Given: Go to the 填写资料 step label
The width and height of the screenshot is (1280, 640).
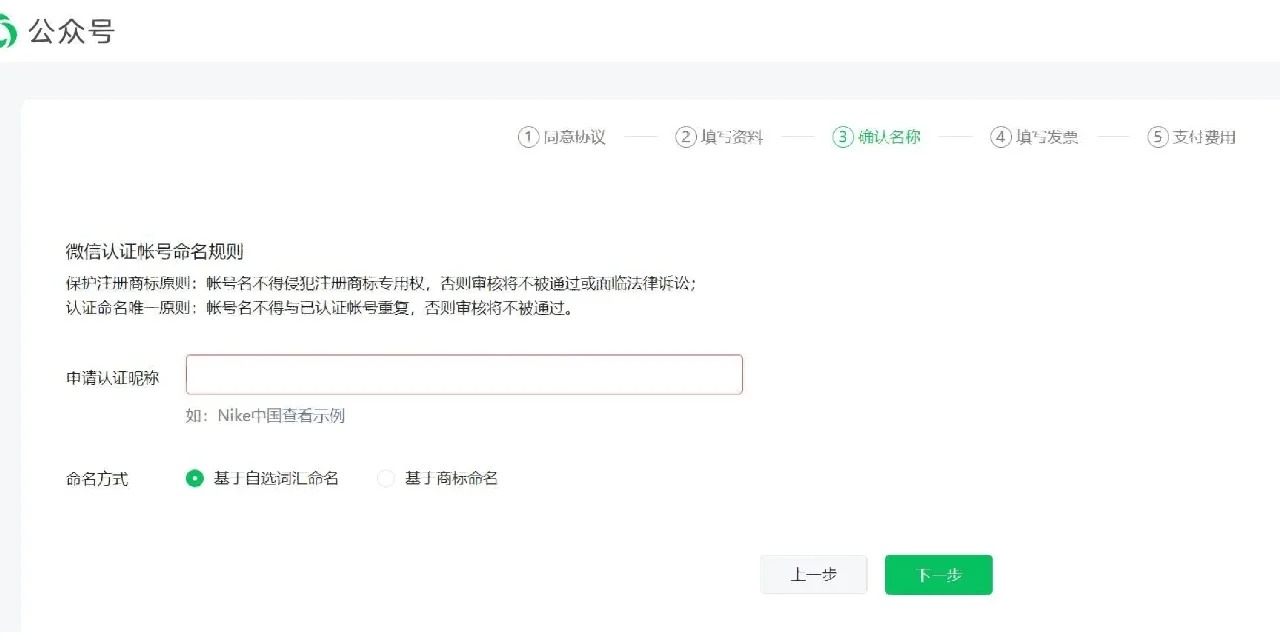Looking at the screenshot, I should click(x=732, y=137).
